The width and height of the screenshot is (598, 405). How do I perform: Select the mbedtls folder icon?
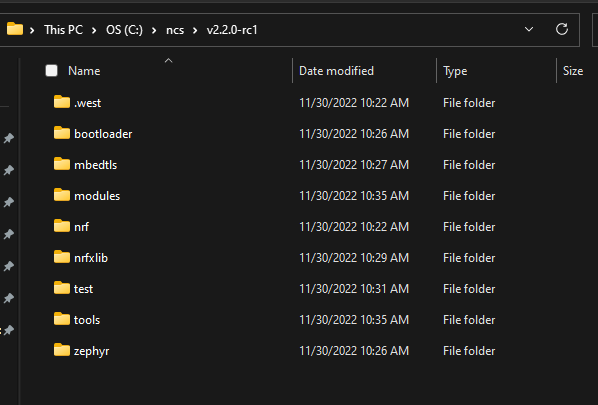point(62,164)
